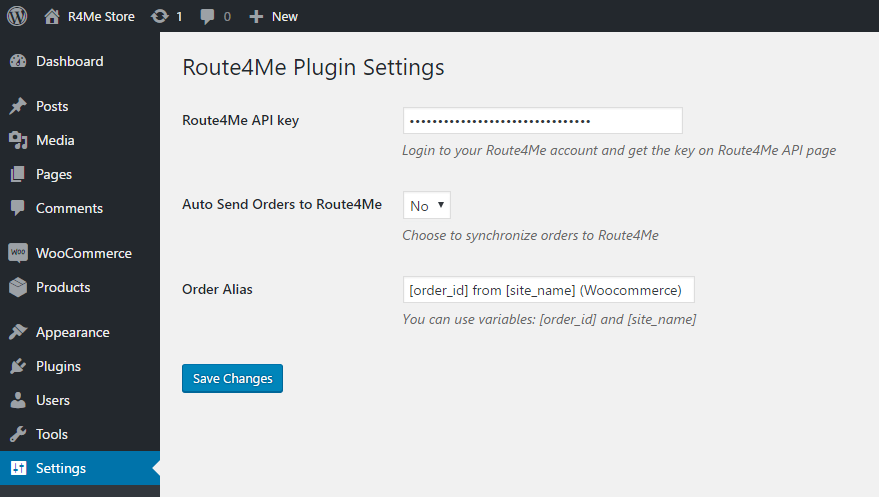Open the R4Me Store home icon
Viewport: 879px width, 497px height.
point(52,16)
